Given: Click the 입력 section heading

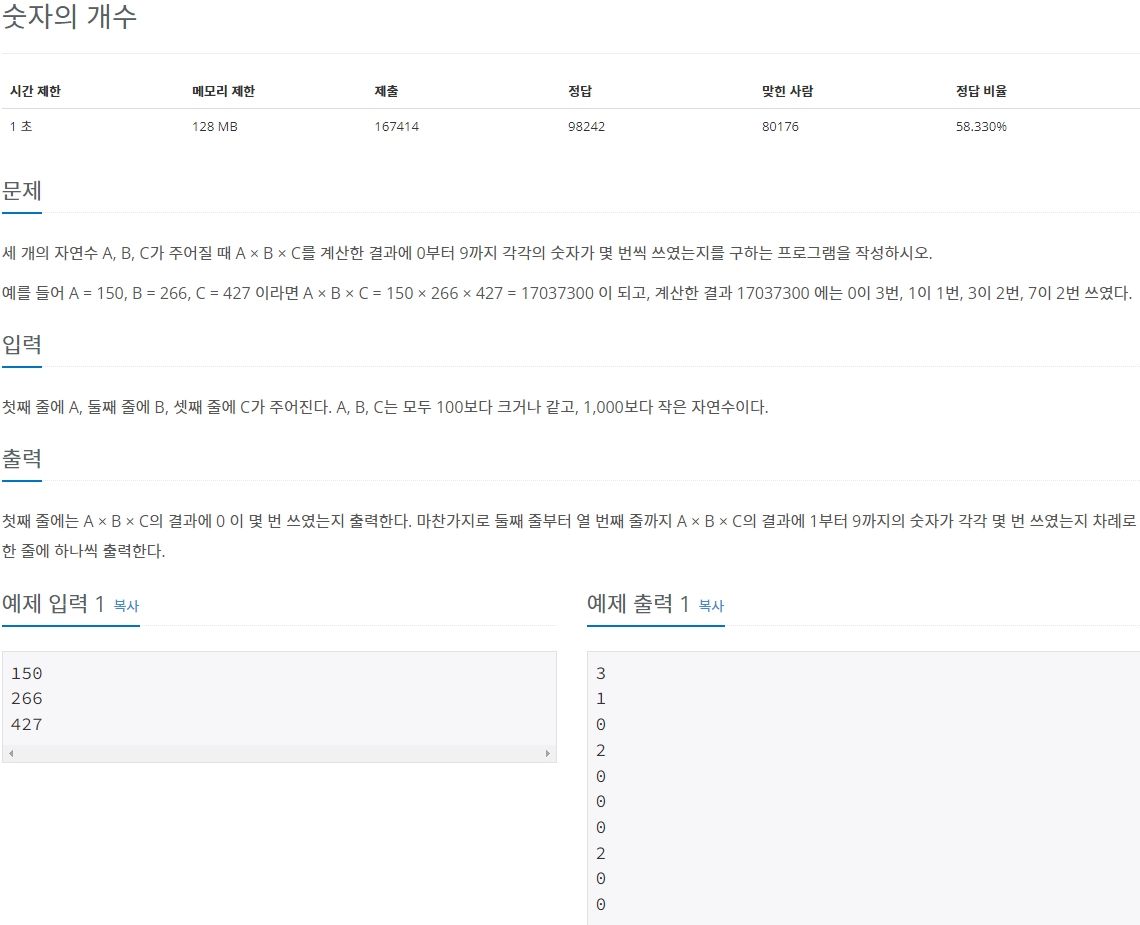Looking at the screenshot, I should click(x=22, y=345).
